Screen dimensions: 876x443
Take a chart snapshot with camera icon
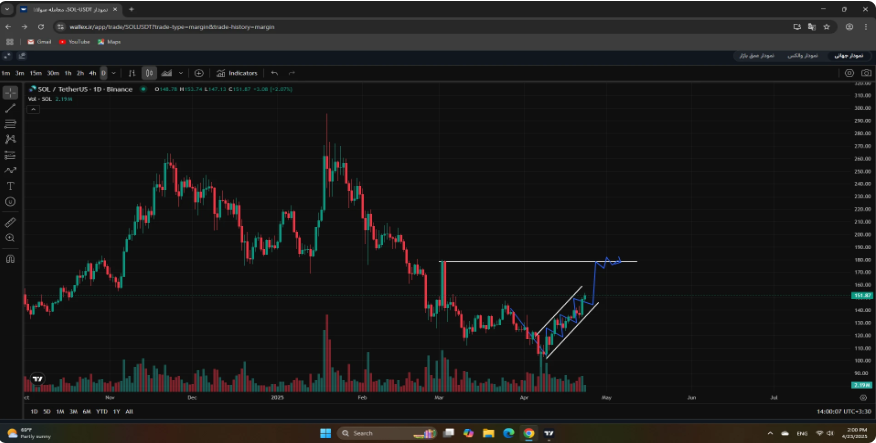click(866, 73)
